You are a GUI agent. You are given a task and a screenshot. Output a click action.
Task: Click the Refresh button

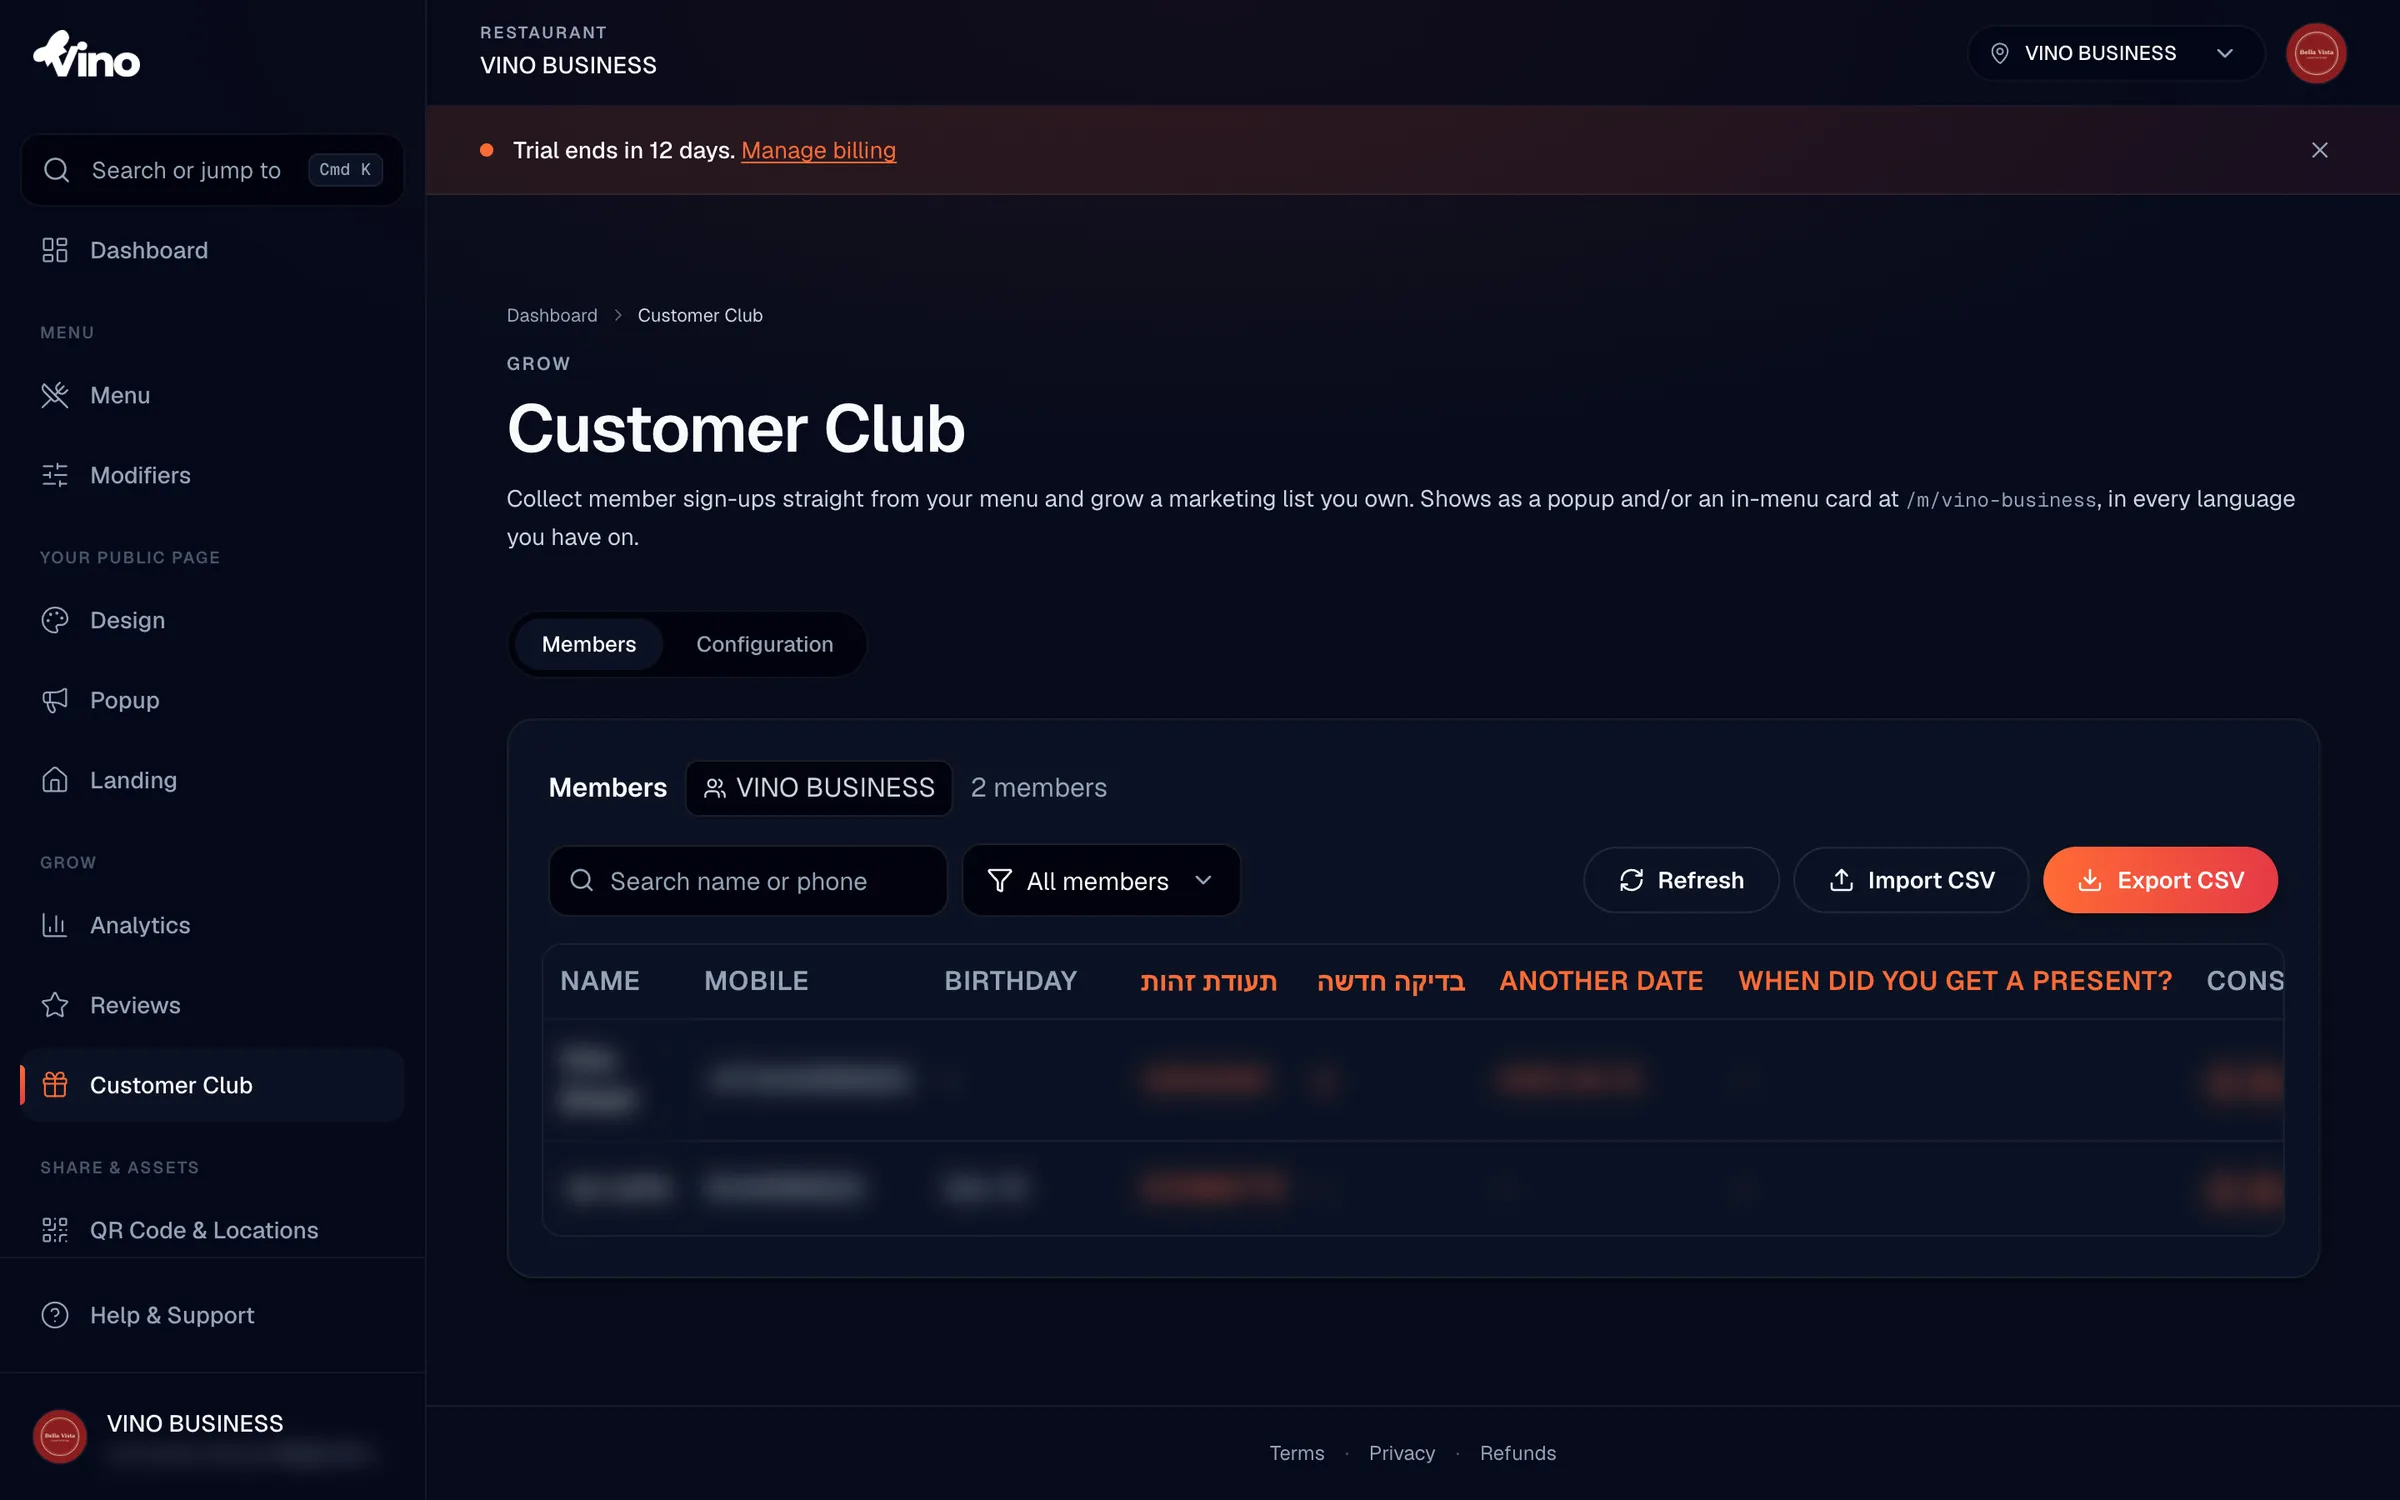(x=1681, y=880)
